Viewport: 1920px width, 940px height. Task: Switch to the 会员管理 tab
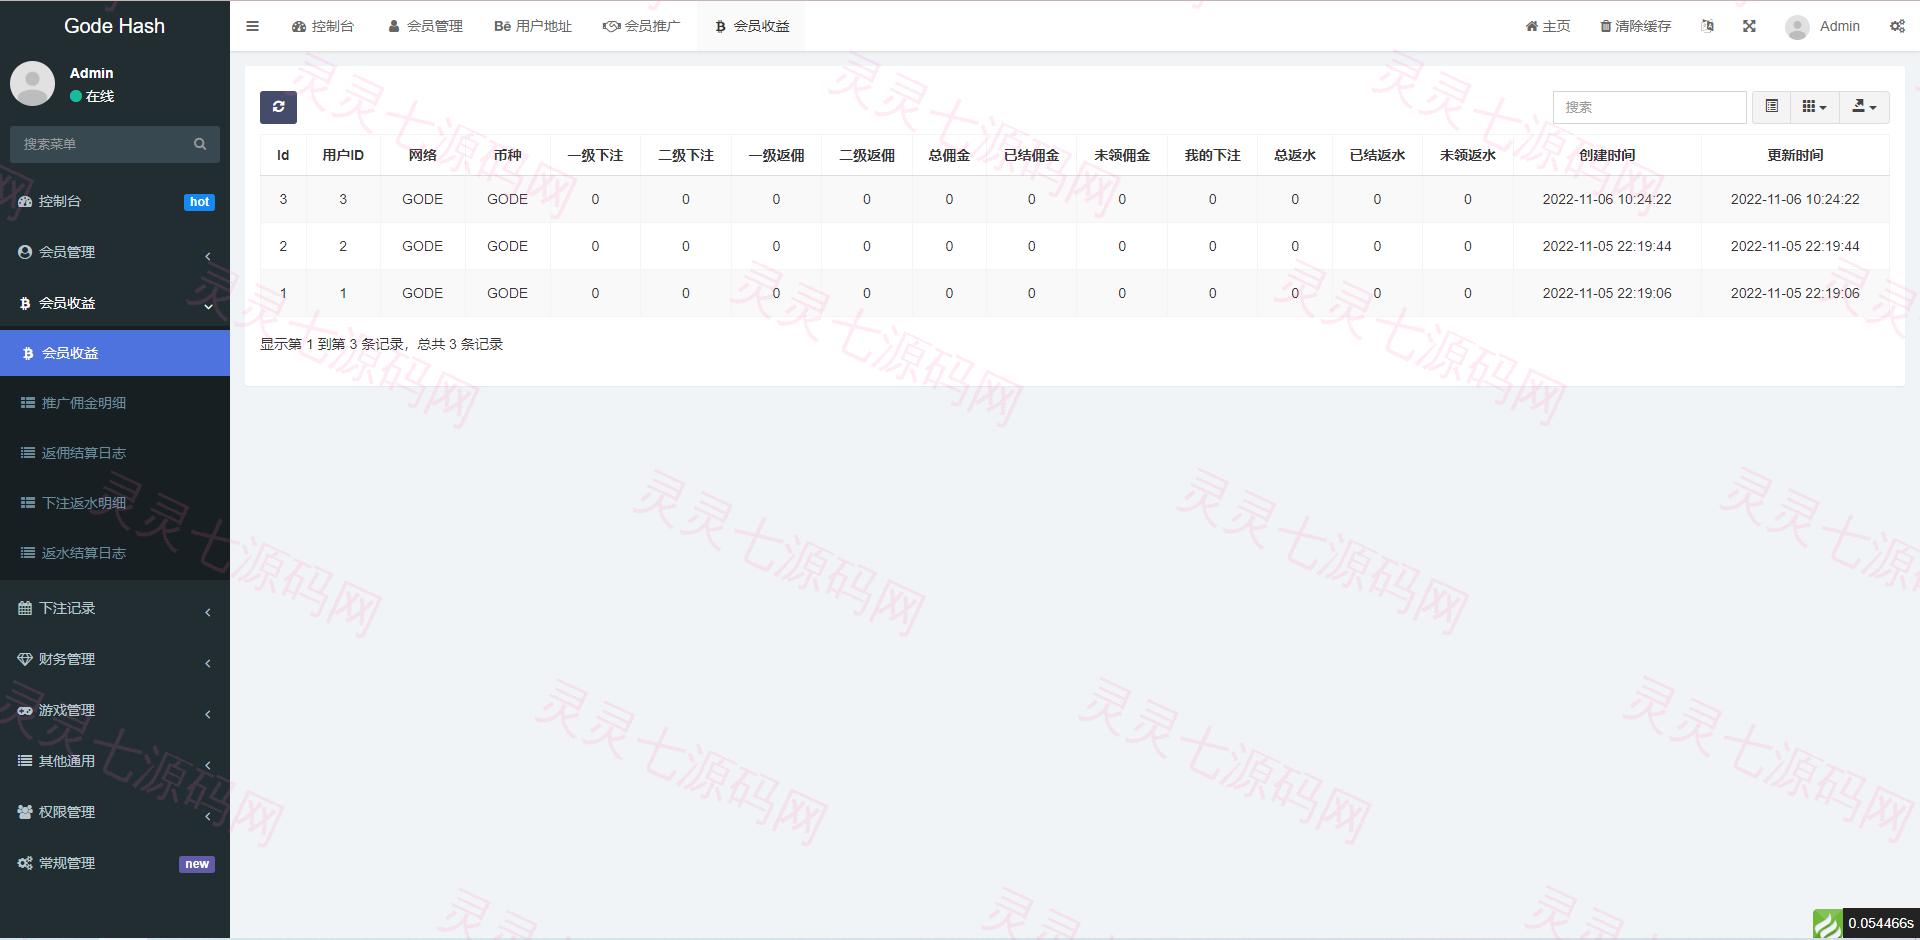pos(425,26)
